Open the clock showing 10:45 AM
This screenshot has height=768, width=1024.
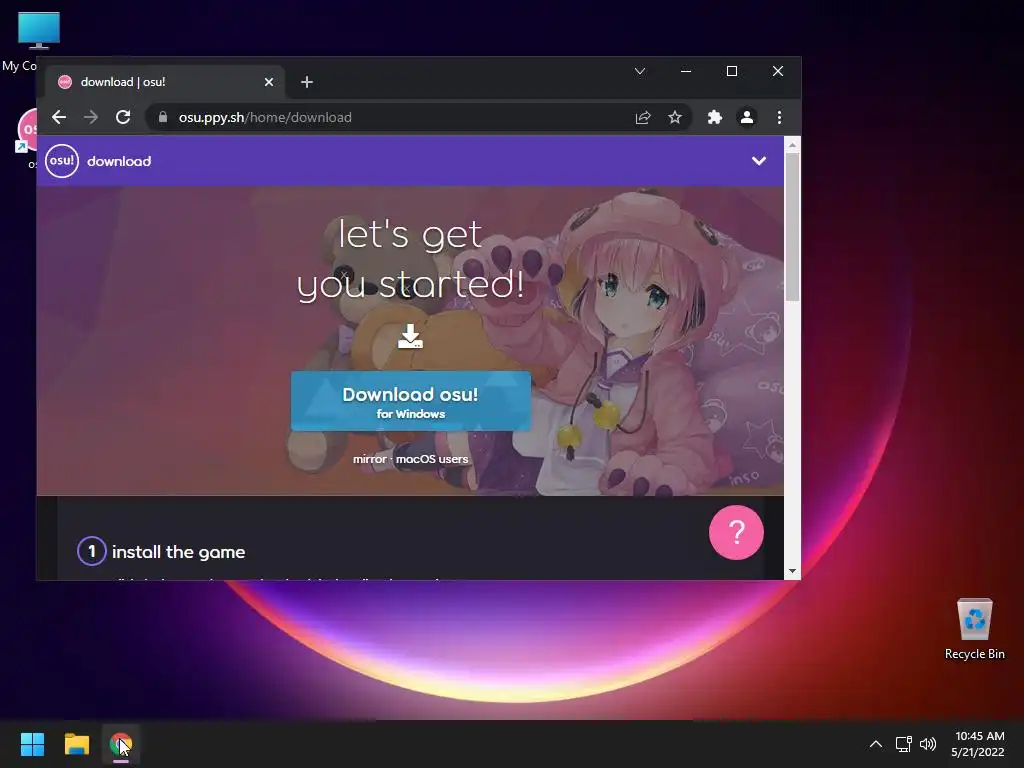click(x=978, y=744)
